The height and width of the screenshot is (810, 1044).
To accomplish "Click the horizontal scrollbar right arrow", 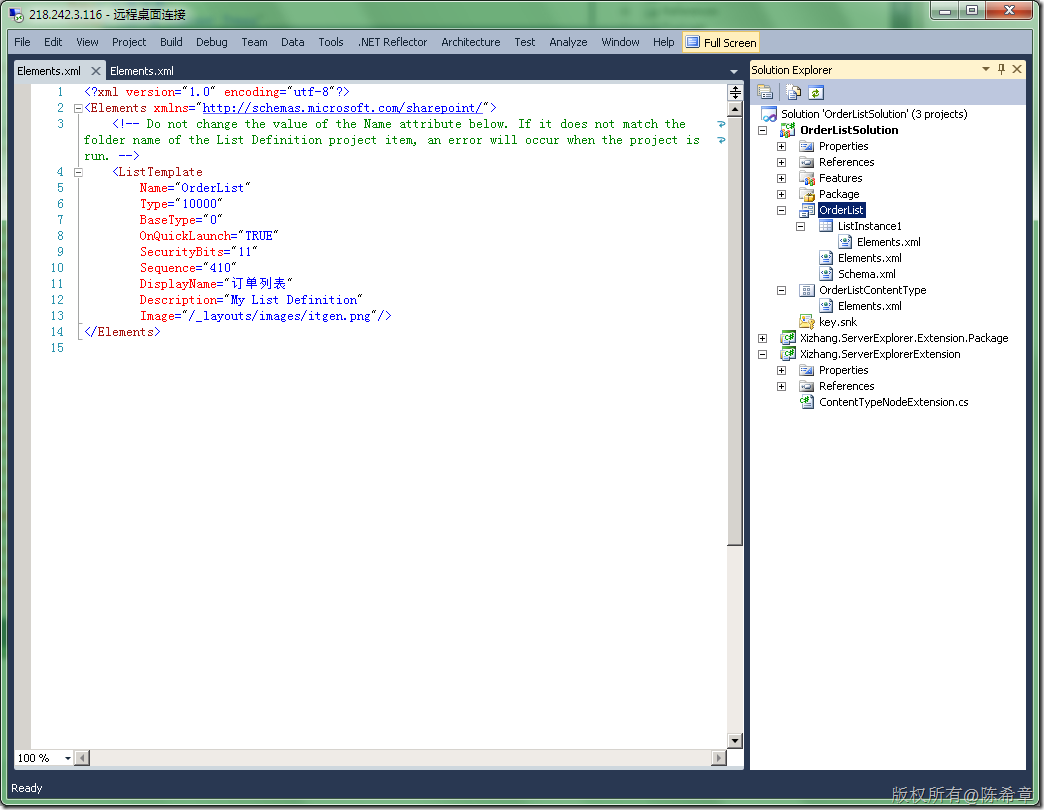I will pos(718,758).
